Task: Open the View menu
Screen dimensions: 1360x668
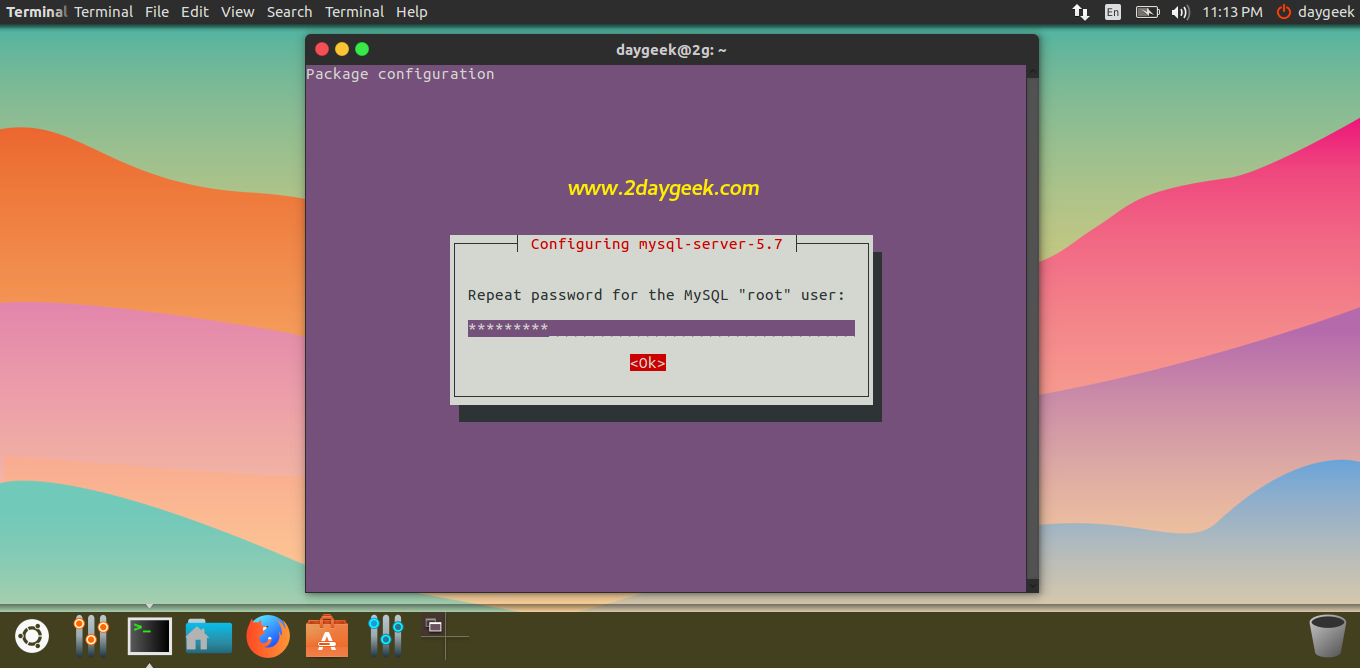Action: tap(238, 12)
